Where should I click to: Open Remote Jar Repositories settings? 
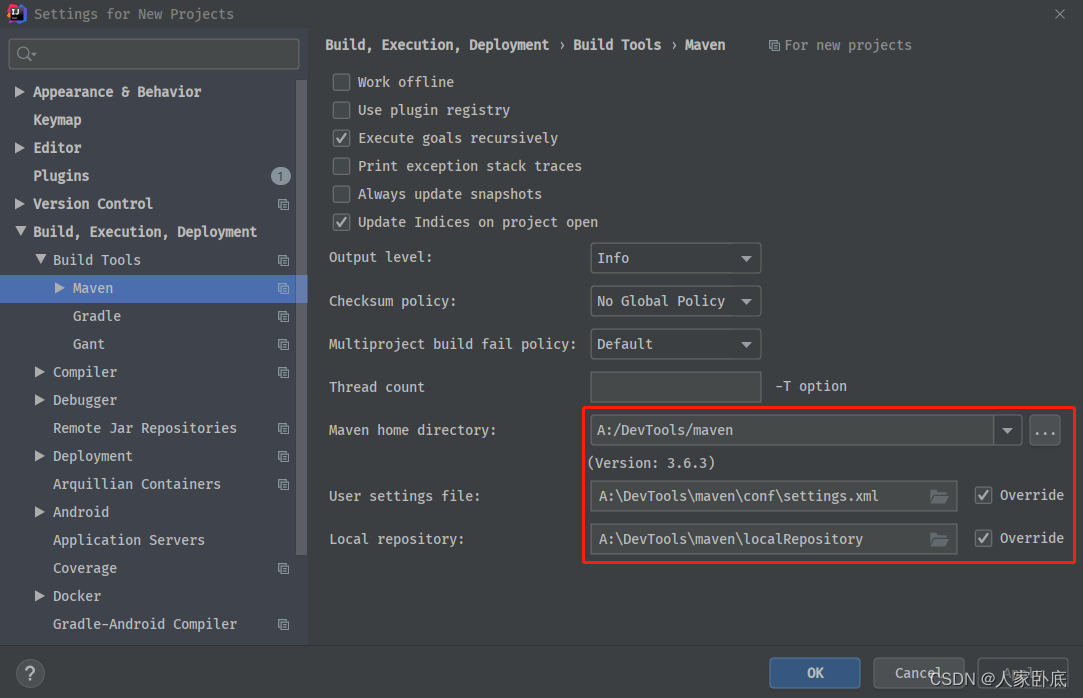pos(145,428)
